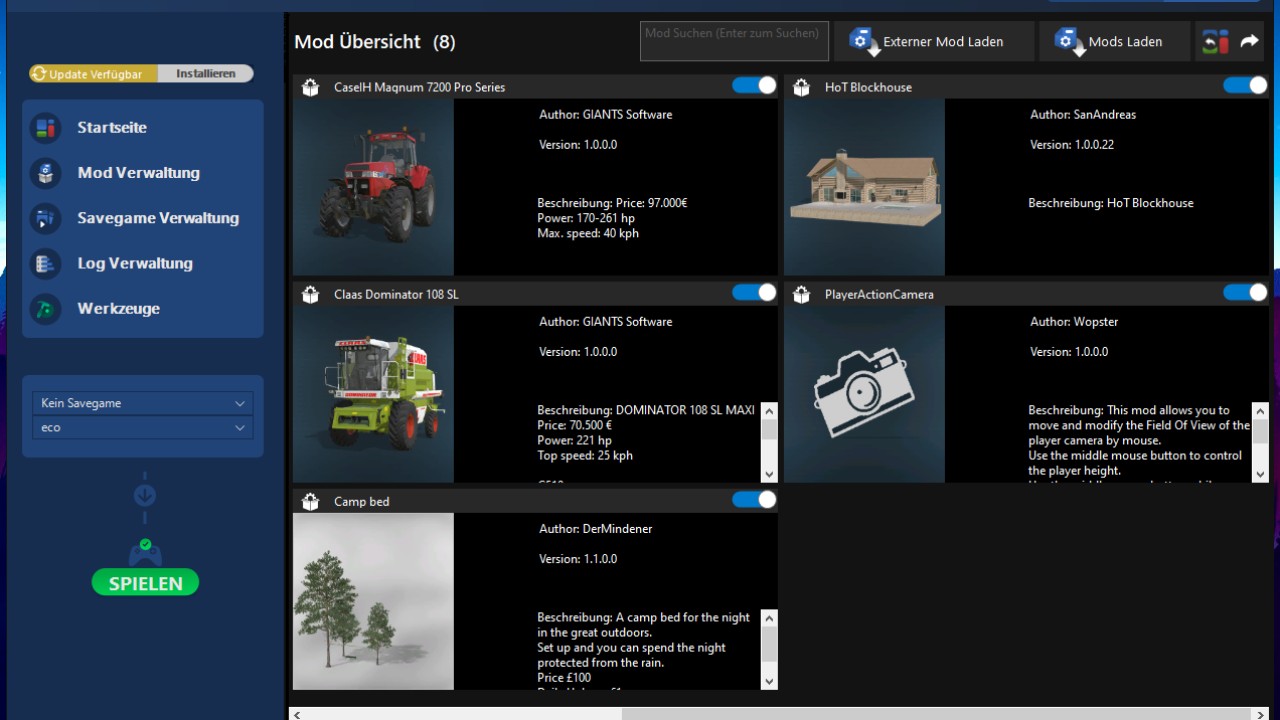Click the Externer Mod Laden button
Viewport: 1280px width, 720px height.
pyautogui.click(x=932, y=42)
